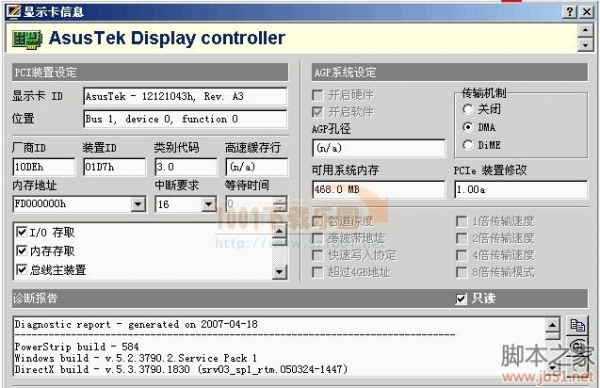Click the 类别代码 field 3.0
This screenshot has width=600, height=388.
(x=186, y=167)
